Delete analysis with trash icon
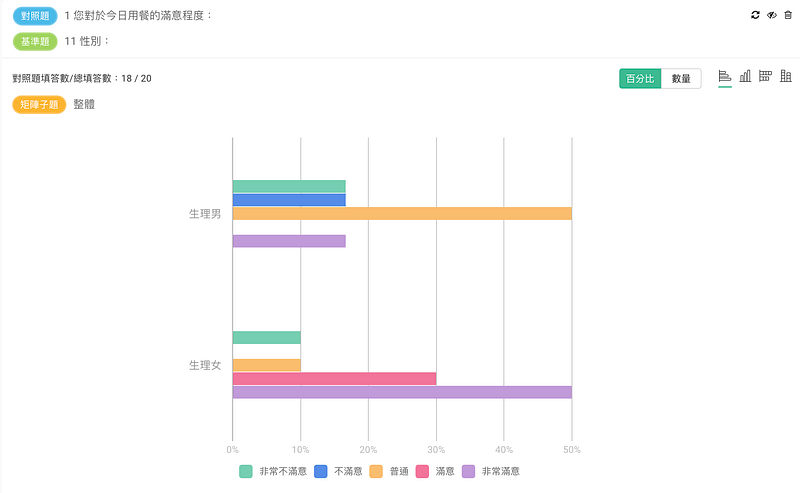This screenshot has height=493, width=800. coord(788,15)
